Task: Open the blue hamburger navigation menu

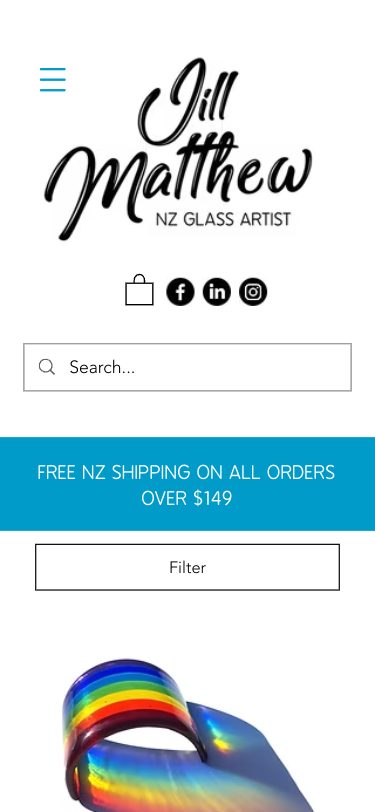Action: tap(53, 80)
